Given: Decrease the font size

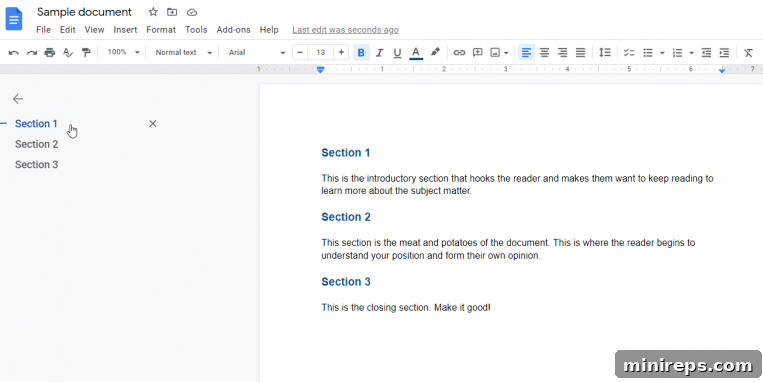Looking at the screenshot, I should click(300, 52).
